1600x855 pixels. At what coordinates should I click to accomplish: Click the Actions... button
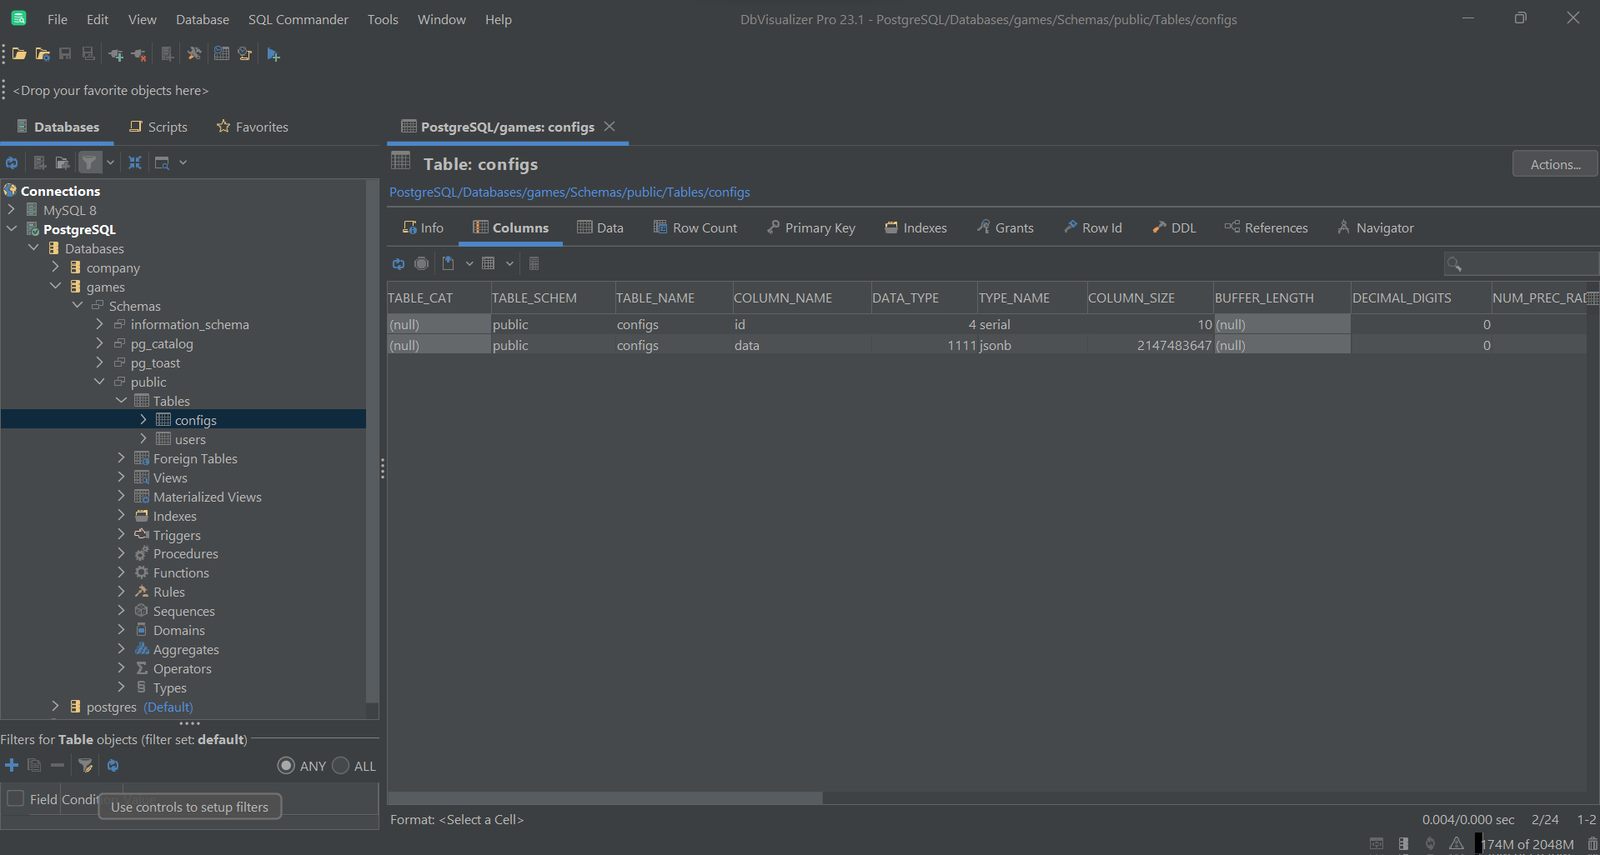[x=1555, y=164]
